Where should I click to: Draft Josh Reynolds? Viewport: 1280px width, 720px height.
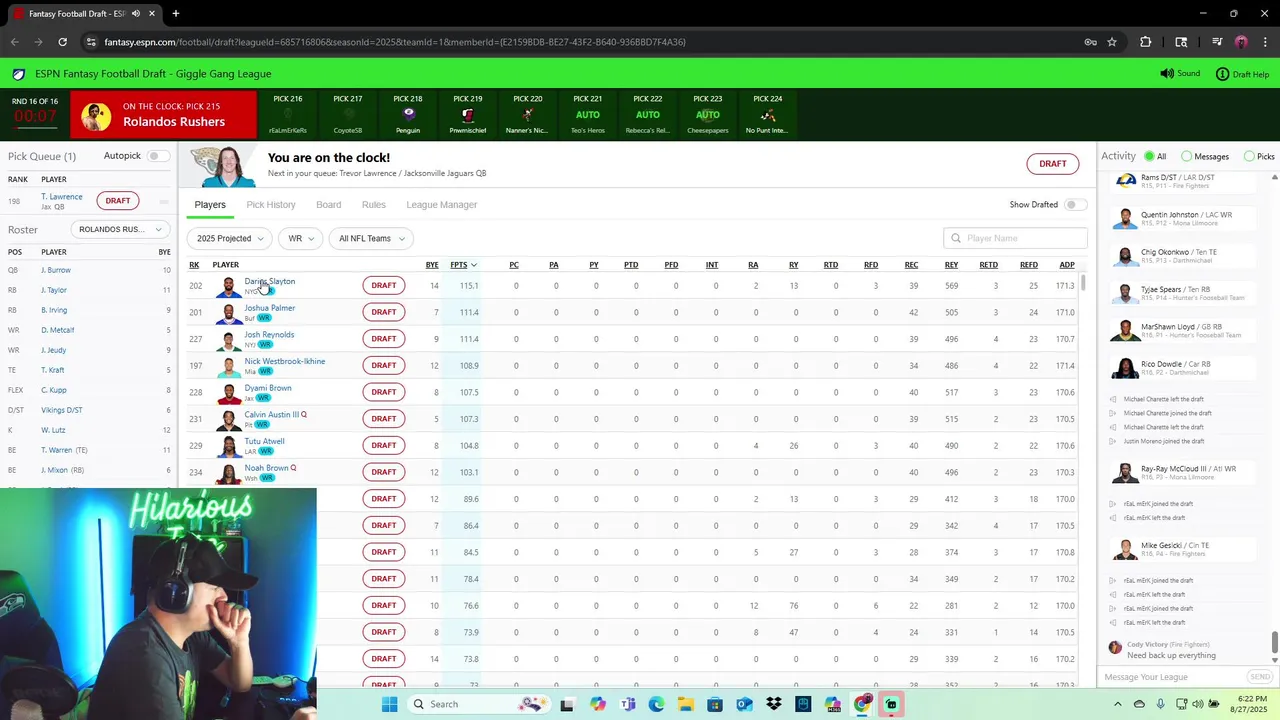pyautogui.click(x=384, y=339)
